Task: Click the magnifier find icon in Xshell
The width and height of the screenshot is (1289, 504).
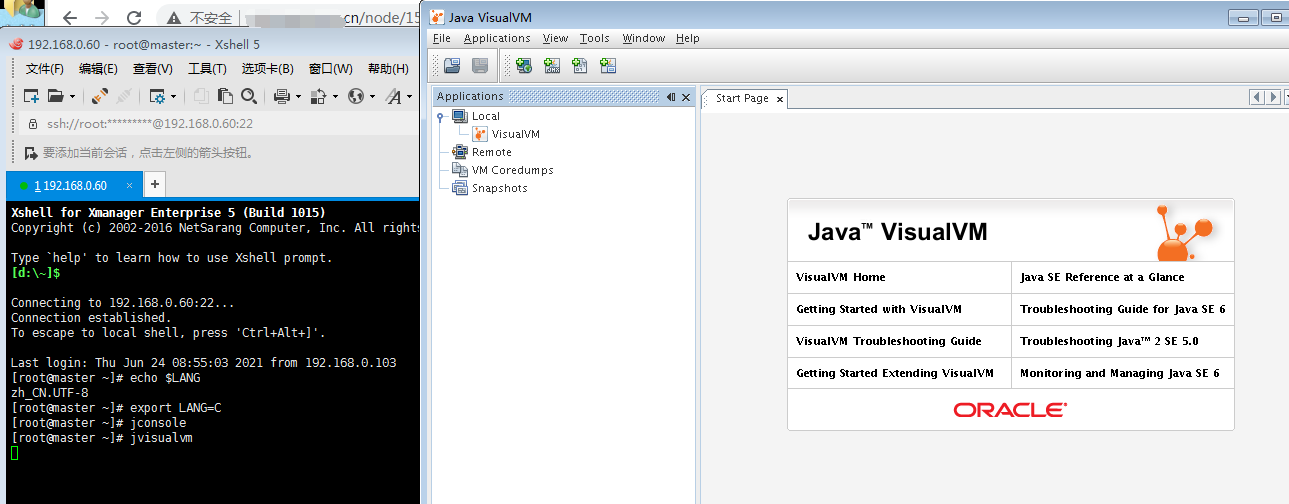Action: [x=249, y=96]
